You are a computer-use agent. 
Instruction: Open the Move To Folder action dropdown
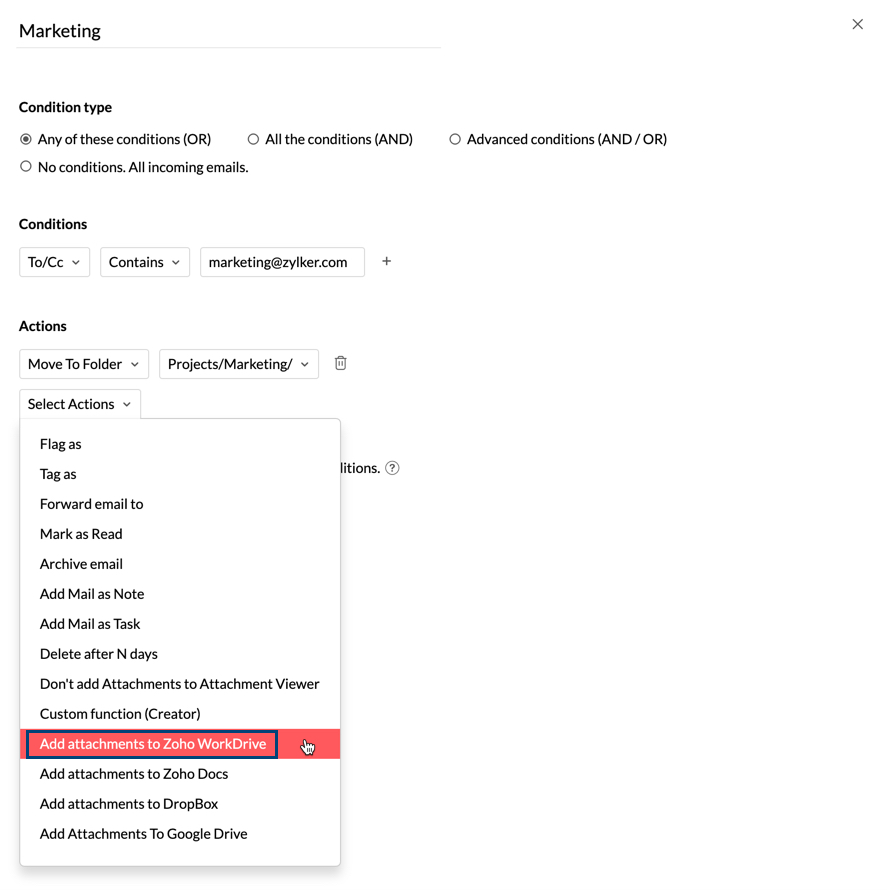(84, 364)
